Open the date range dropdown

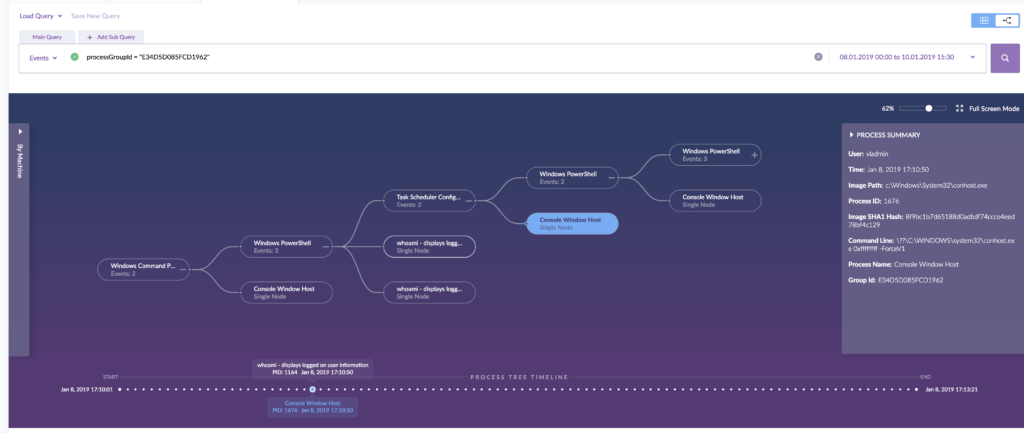click(x=972, y=57)
